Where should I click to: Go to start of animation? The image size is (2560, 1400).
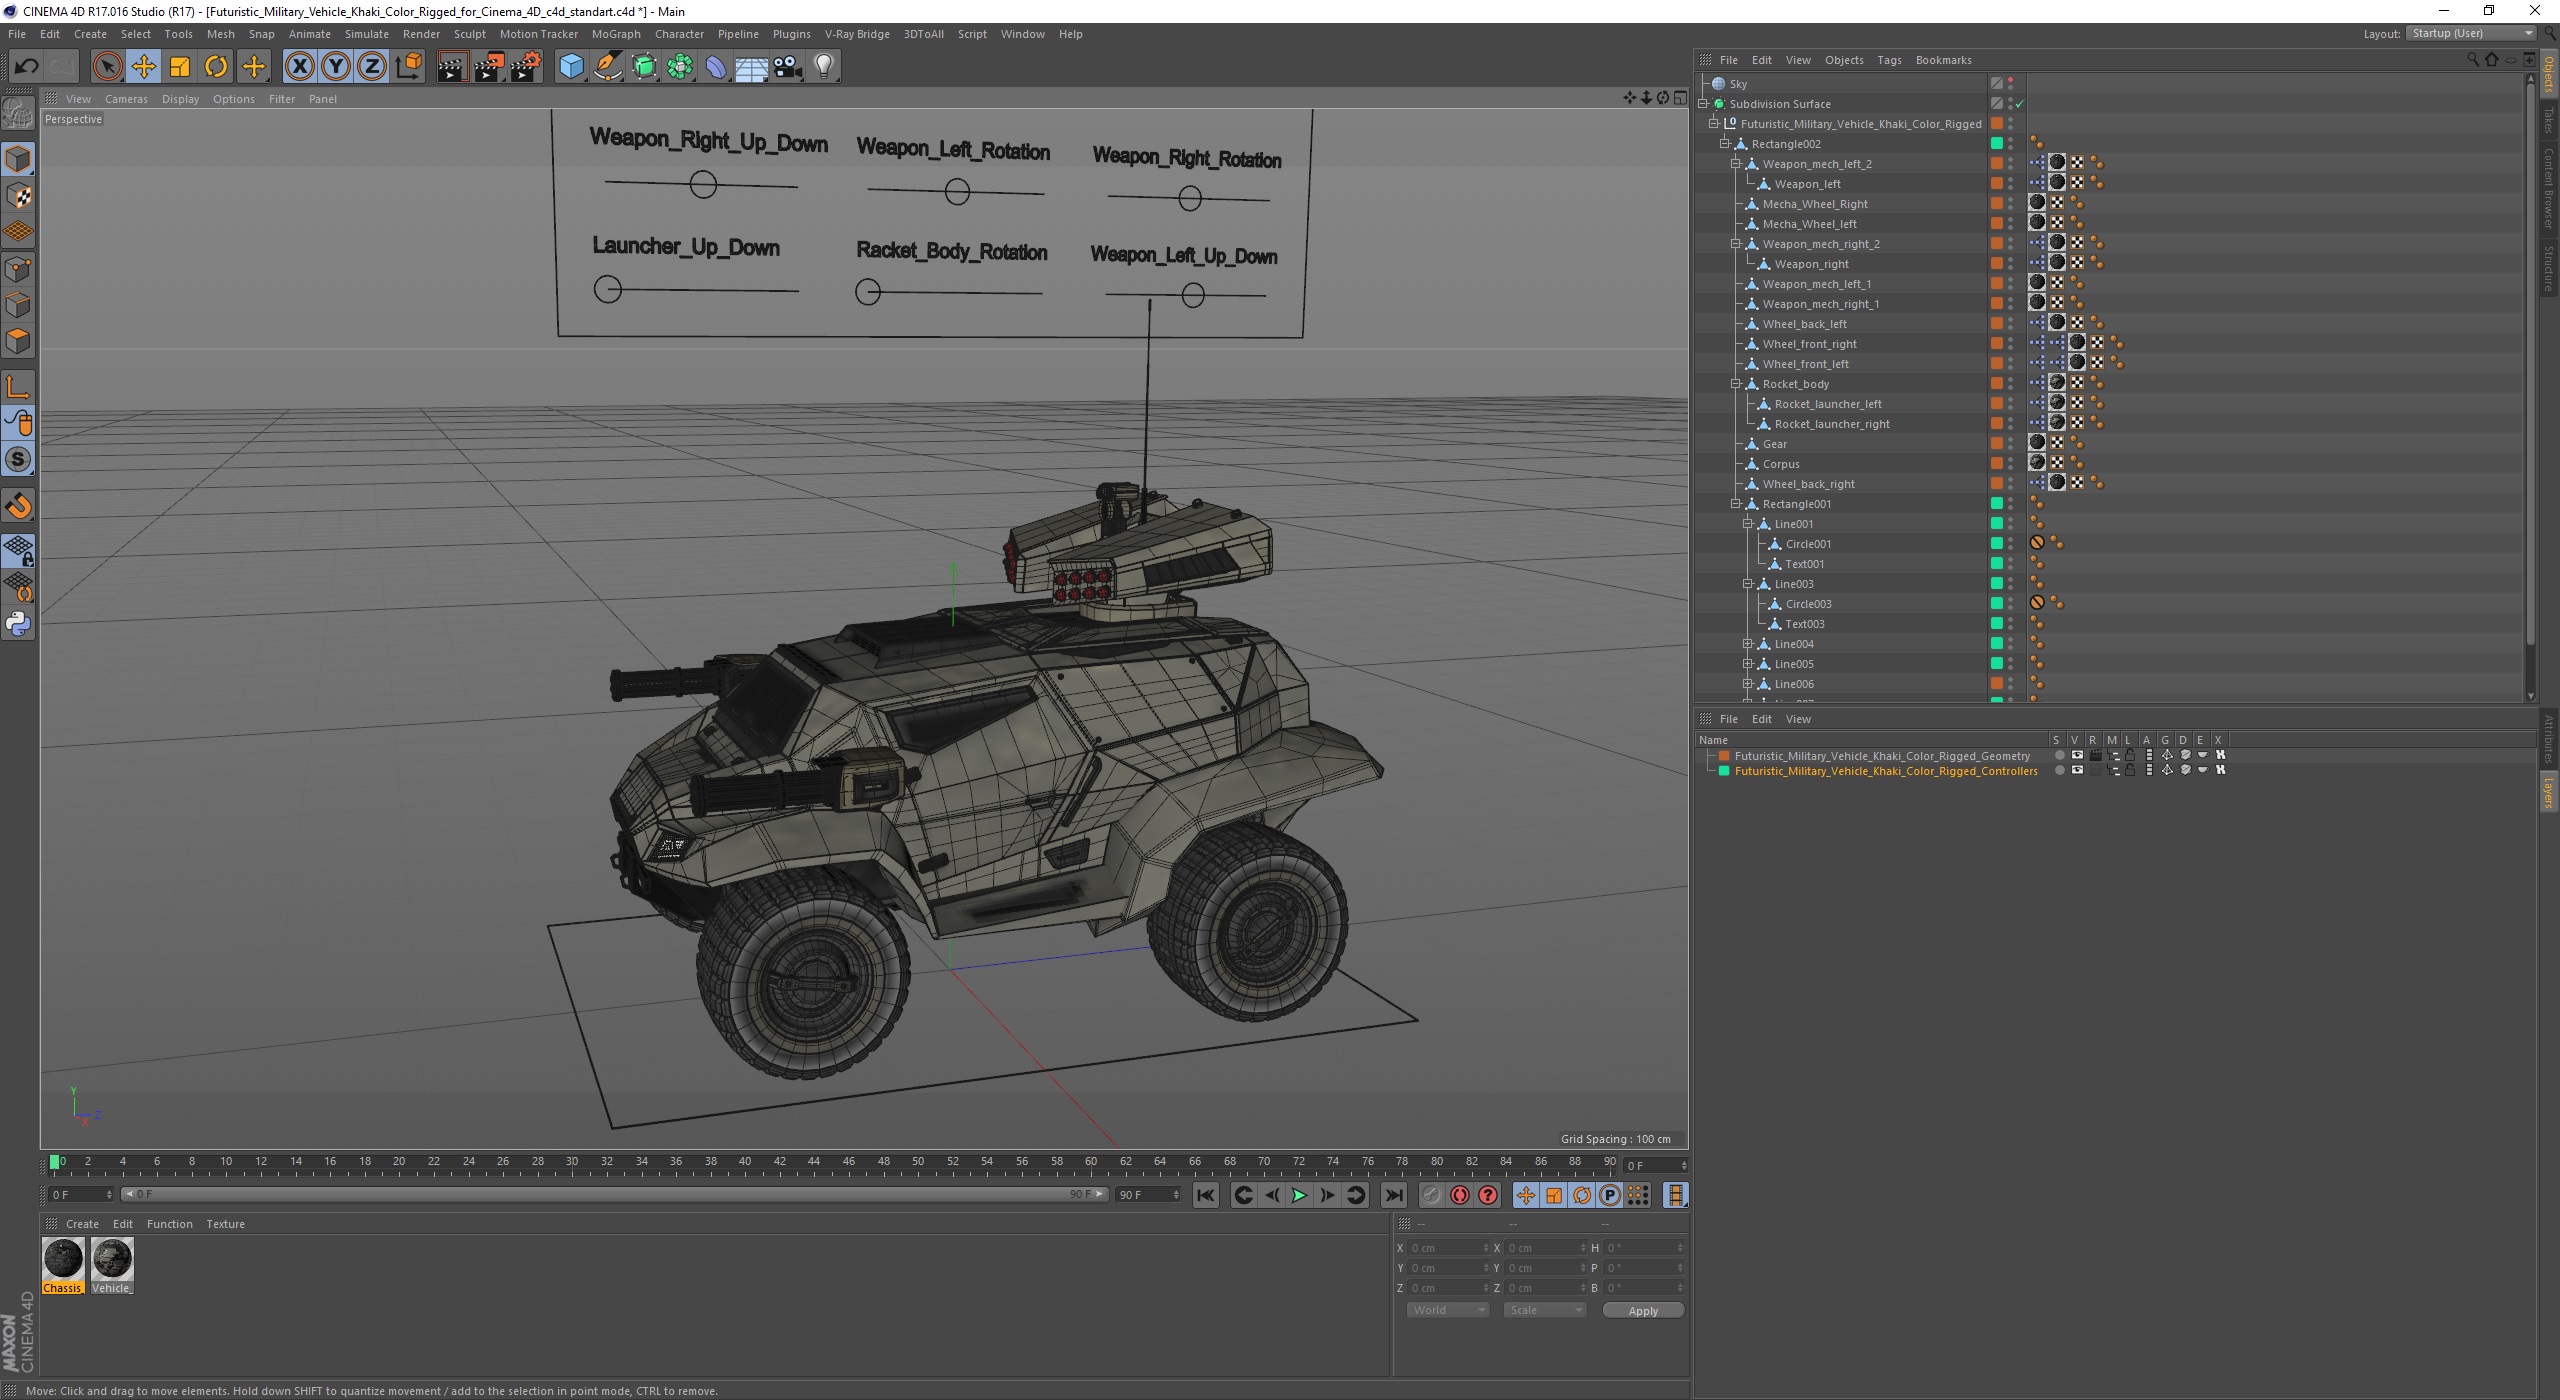pos(1206,1195)
